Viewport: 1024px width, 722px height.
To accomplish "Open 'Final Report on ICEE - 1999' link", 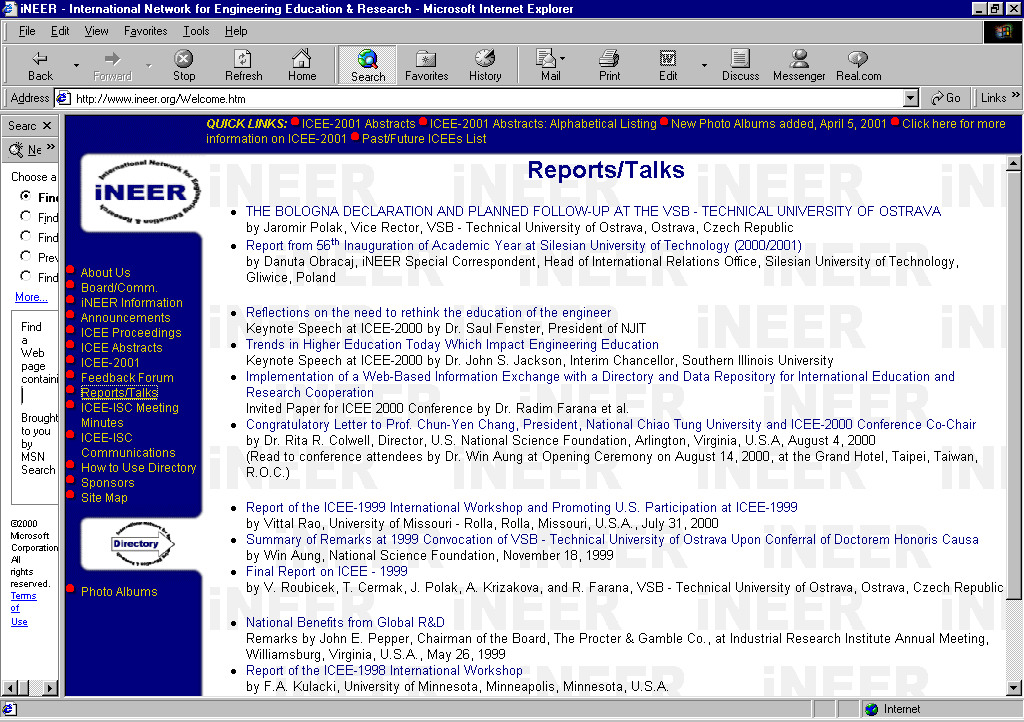I will click(x=327, y=571).
